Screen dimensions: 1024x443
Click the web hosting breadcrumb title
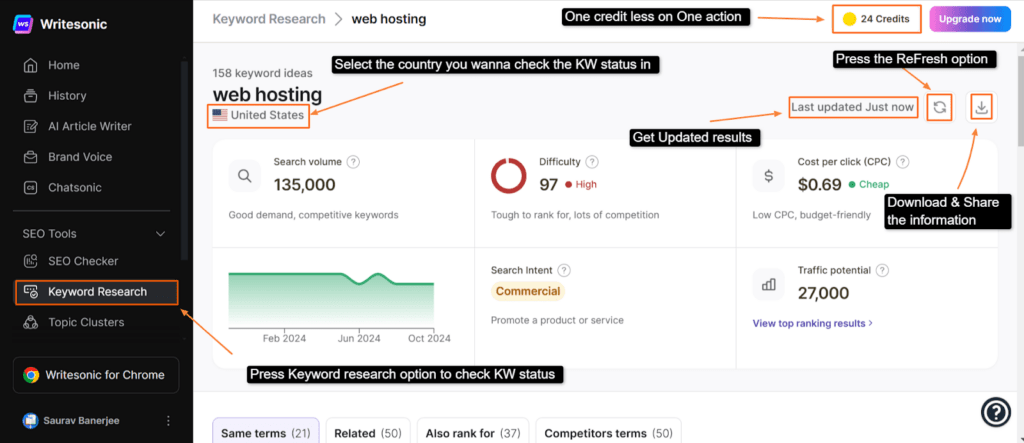pos(389,19)
